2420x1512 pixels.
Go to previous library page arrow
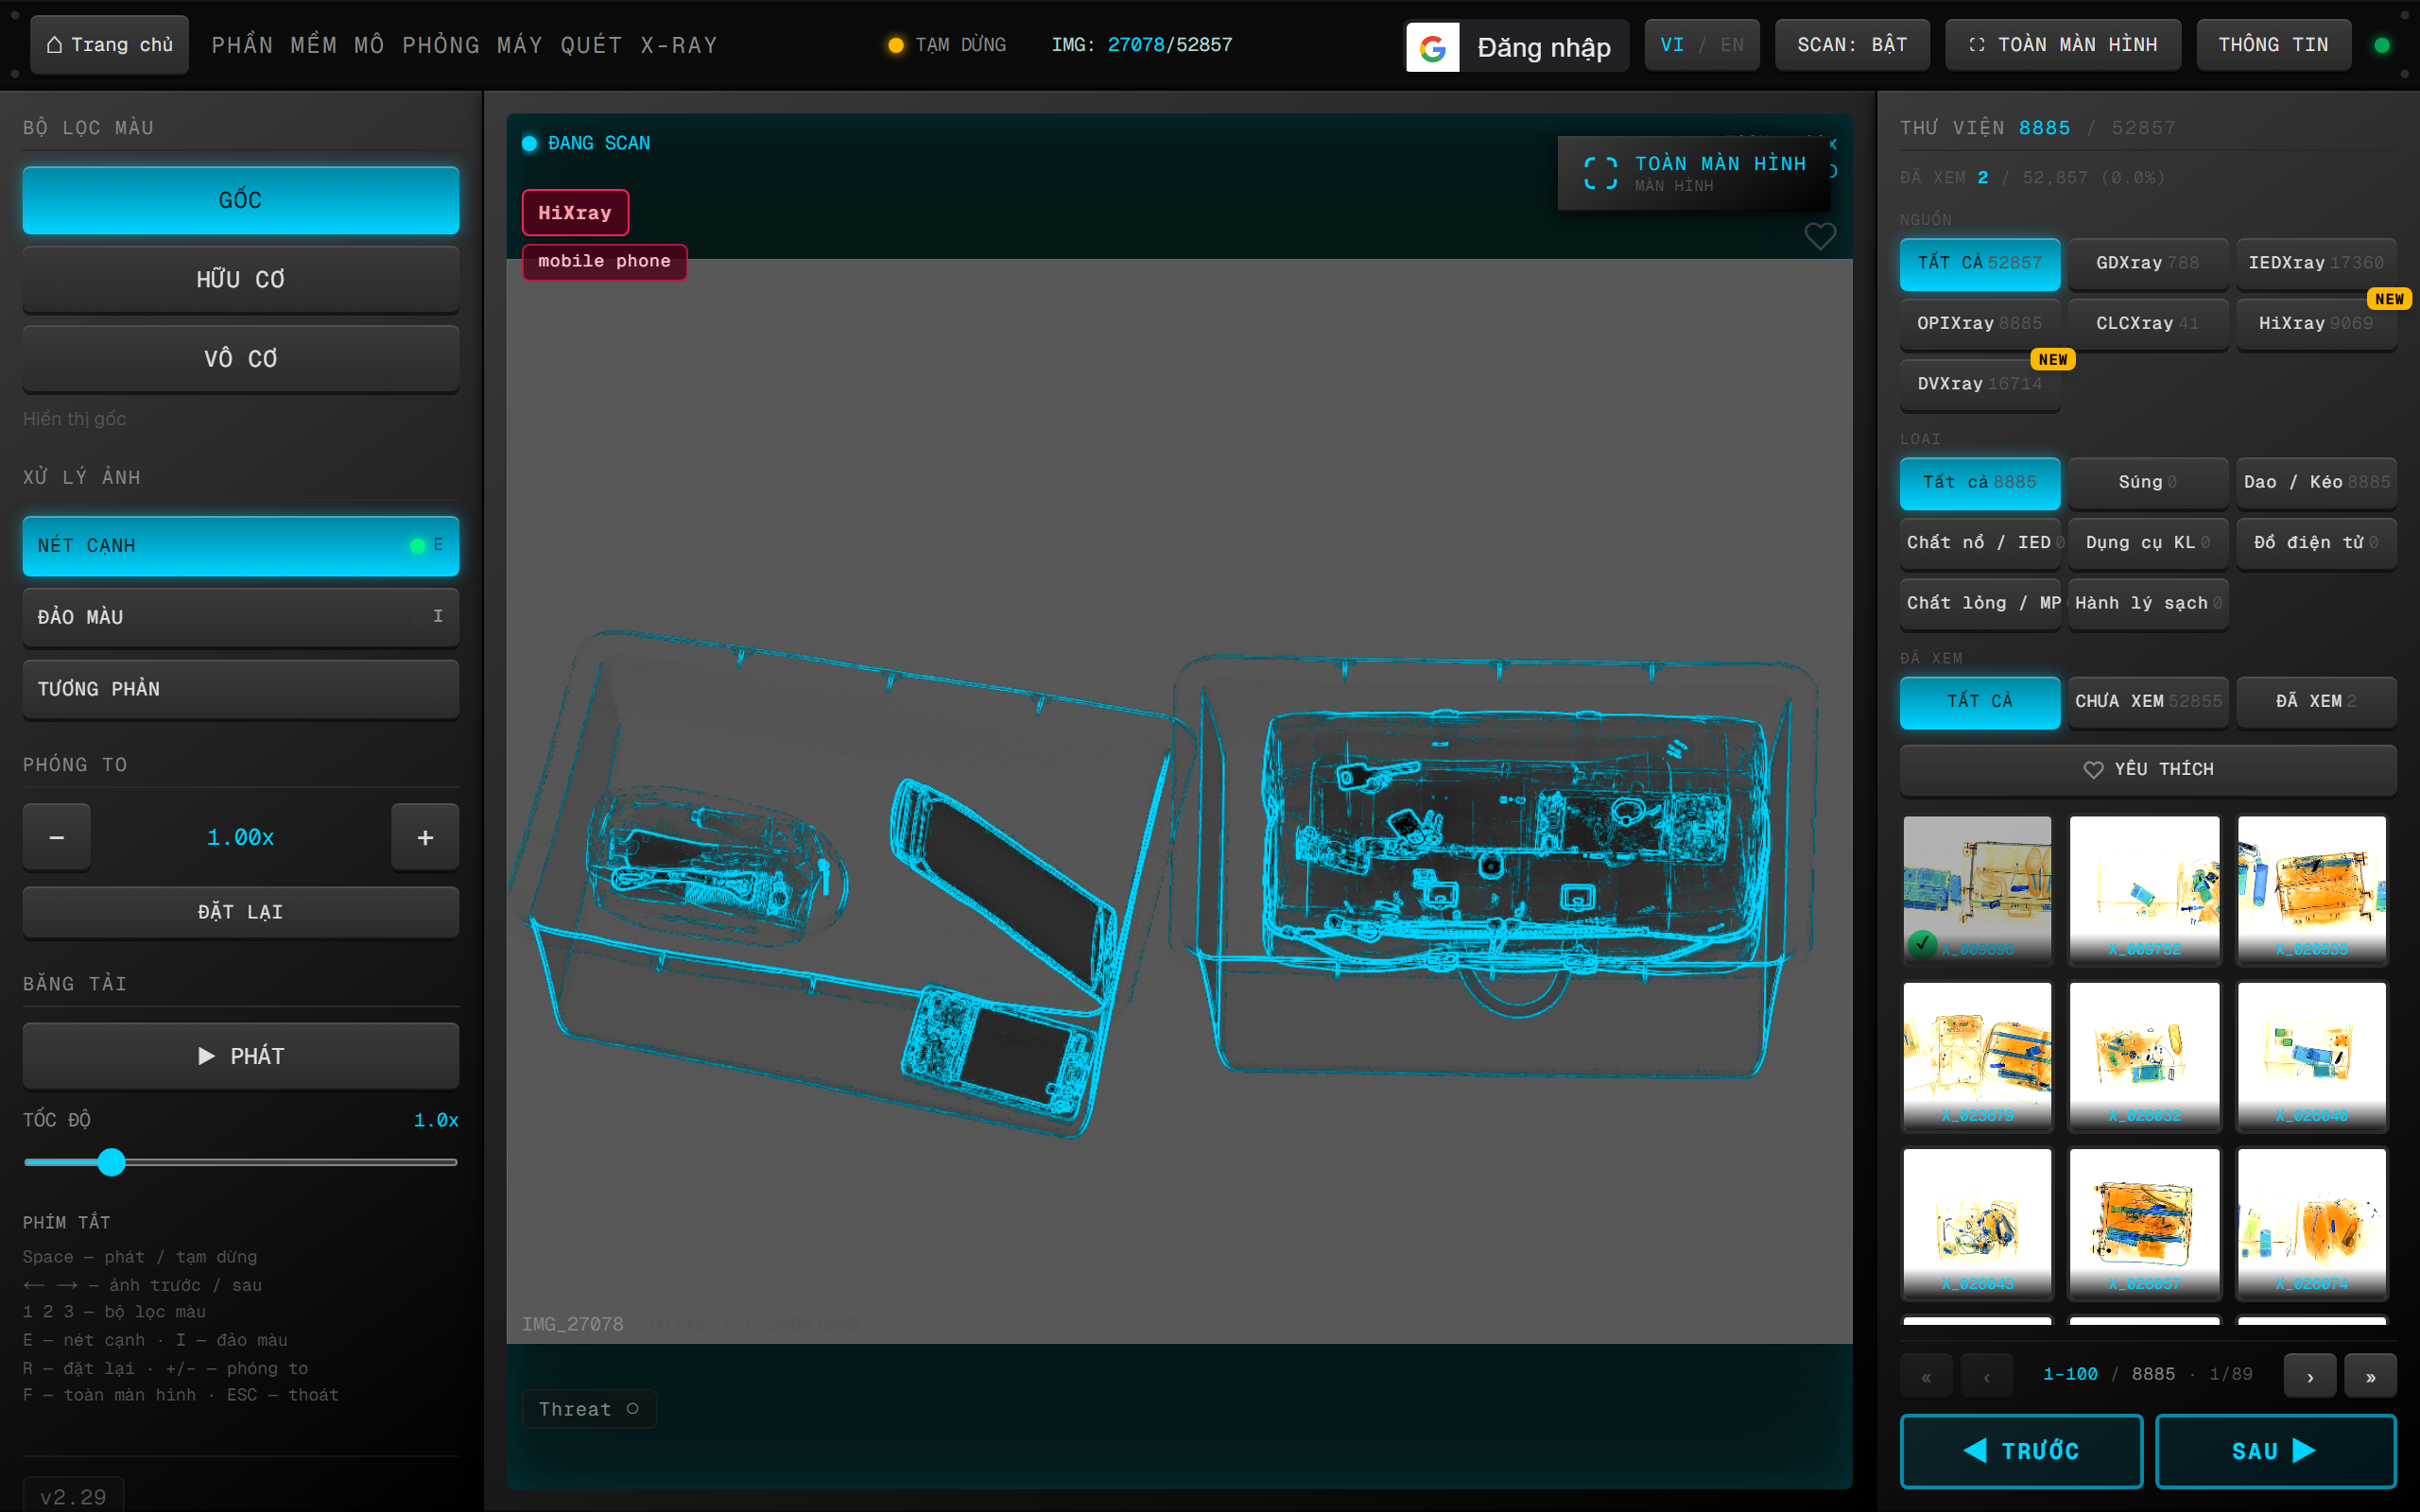[x=1986, y=1376]
